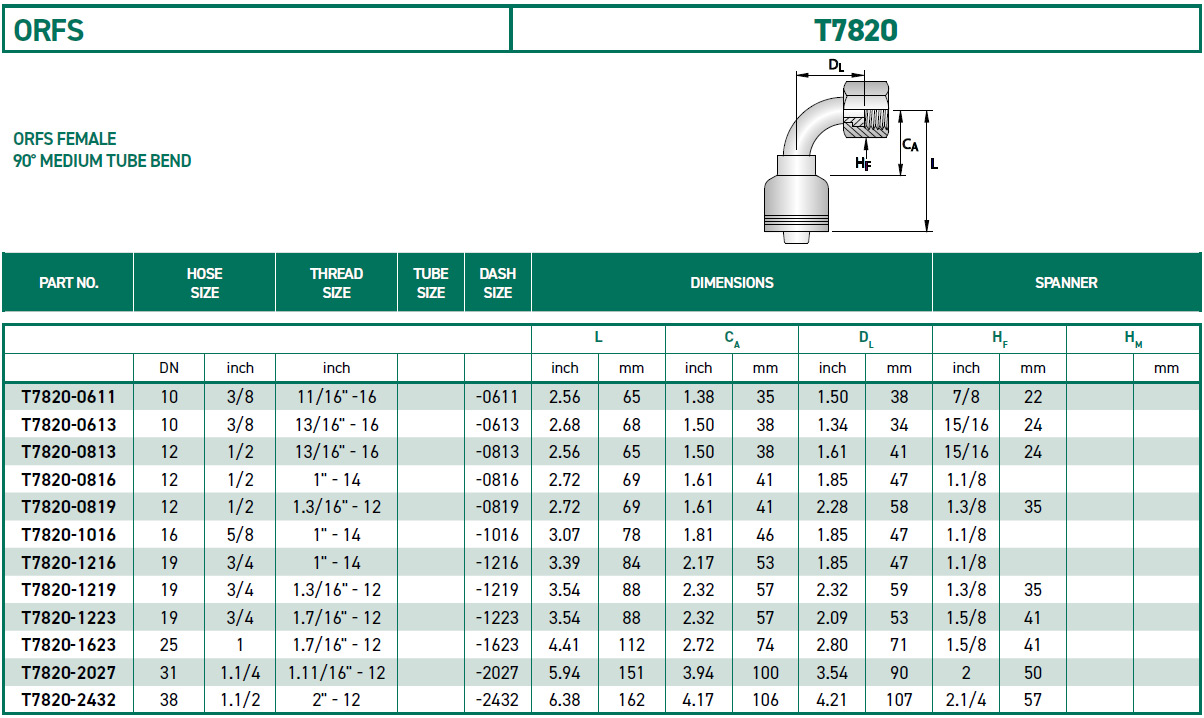Click the TUBE SIZE column header
Screen dimensions: 1204x718
tap(431, 283)
